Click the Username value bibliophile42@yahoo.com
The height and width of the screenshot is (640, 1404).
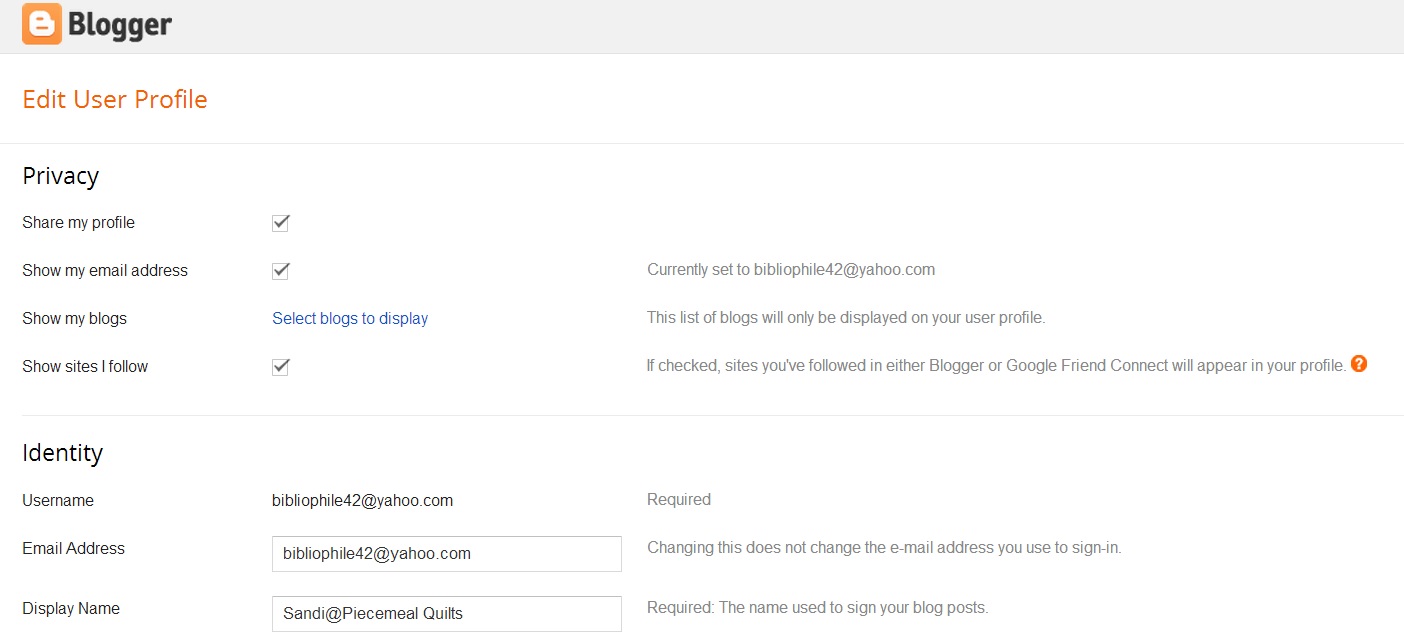(362, 501)
